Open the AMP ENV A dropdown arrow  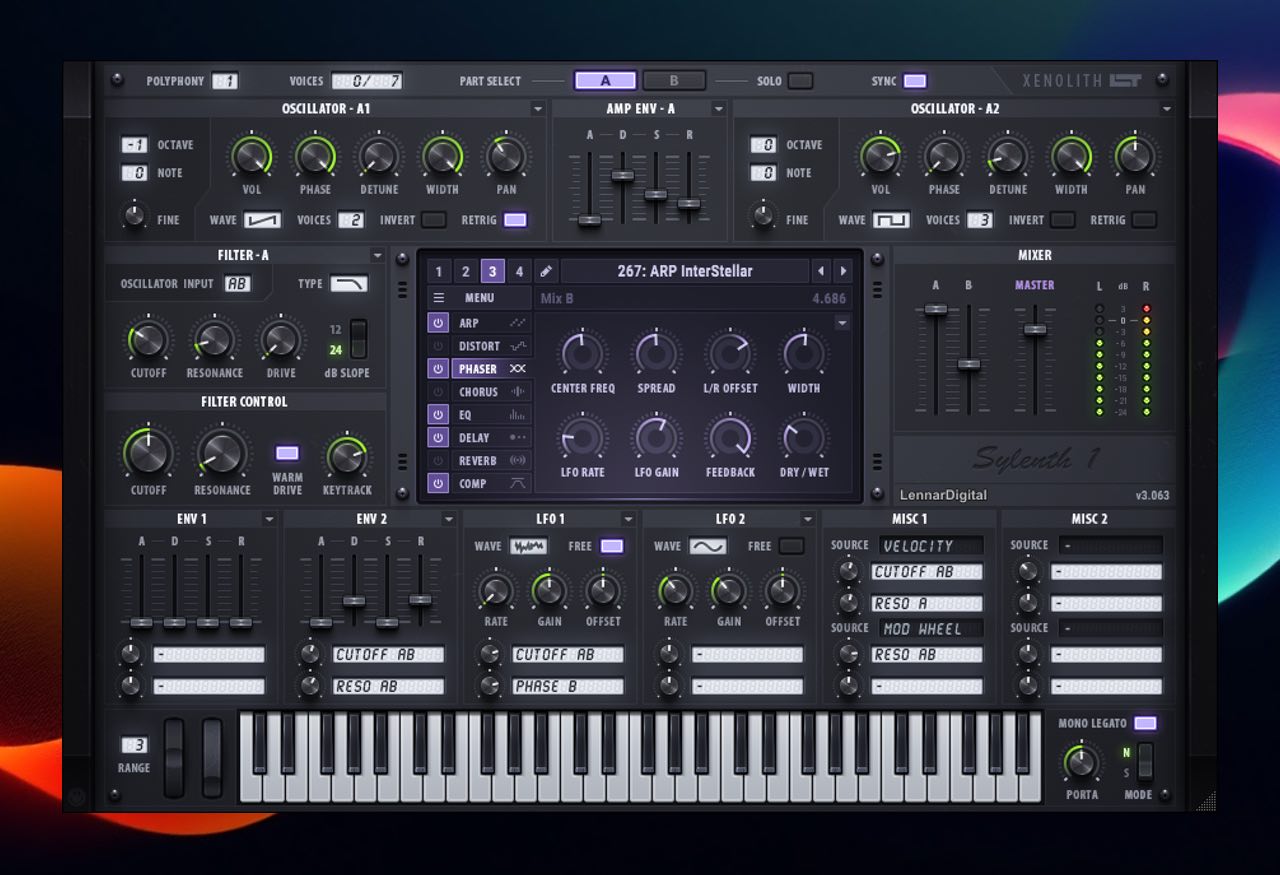[x=718, y=109]
